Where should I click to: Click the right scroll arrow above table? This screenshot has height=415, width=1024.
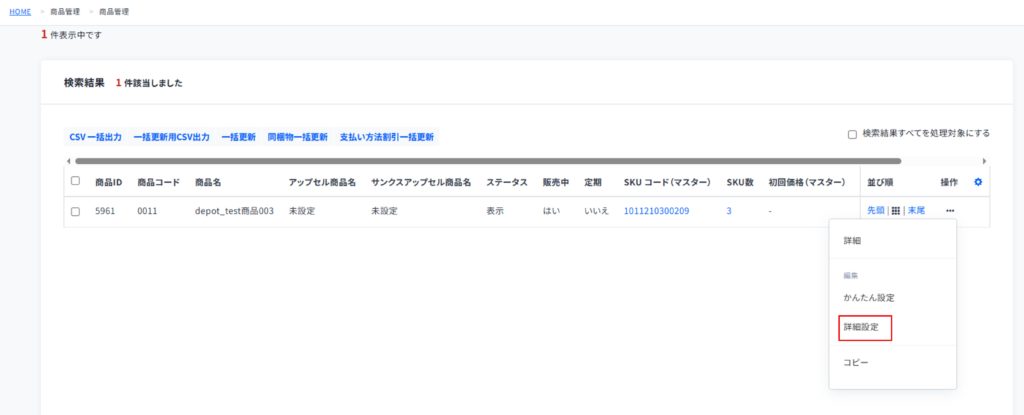[985, 161]
